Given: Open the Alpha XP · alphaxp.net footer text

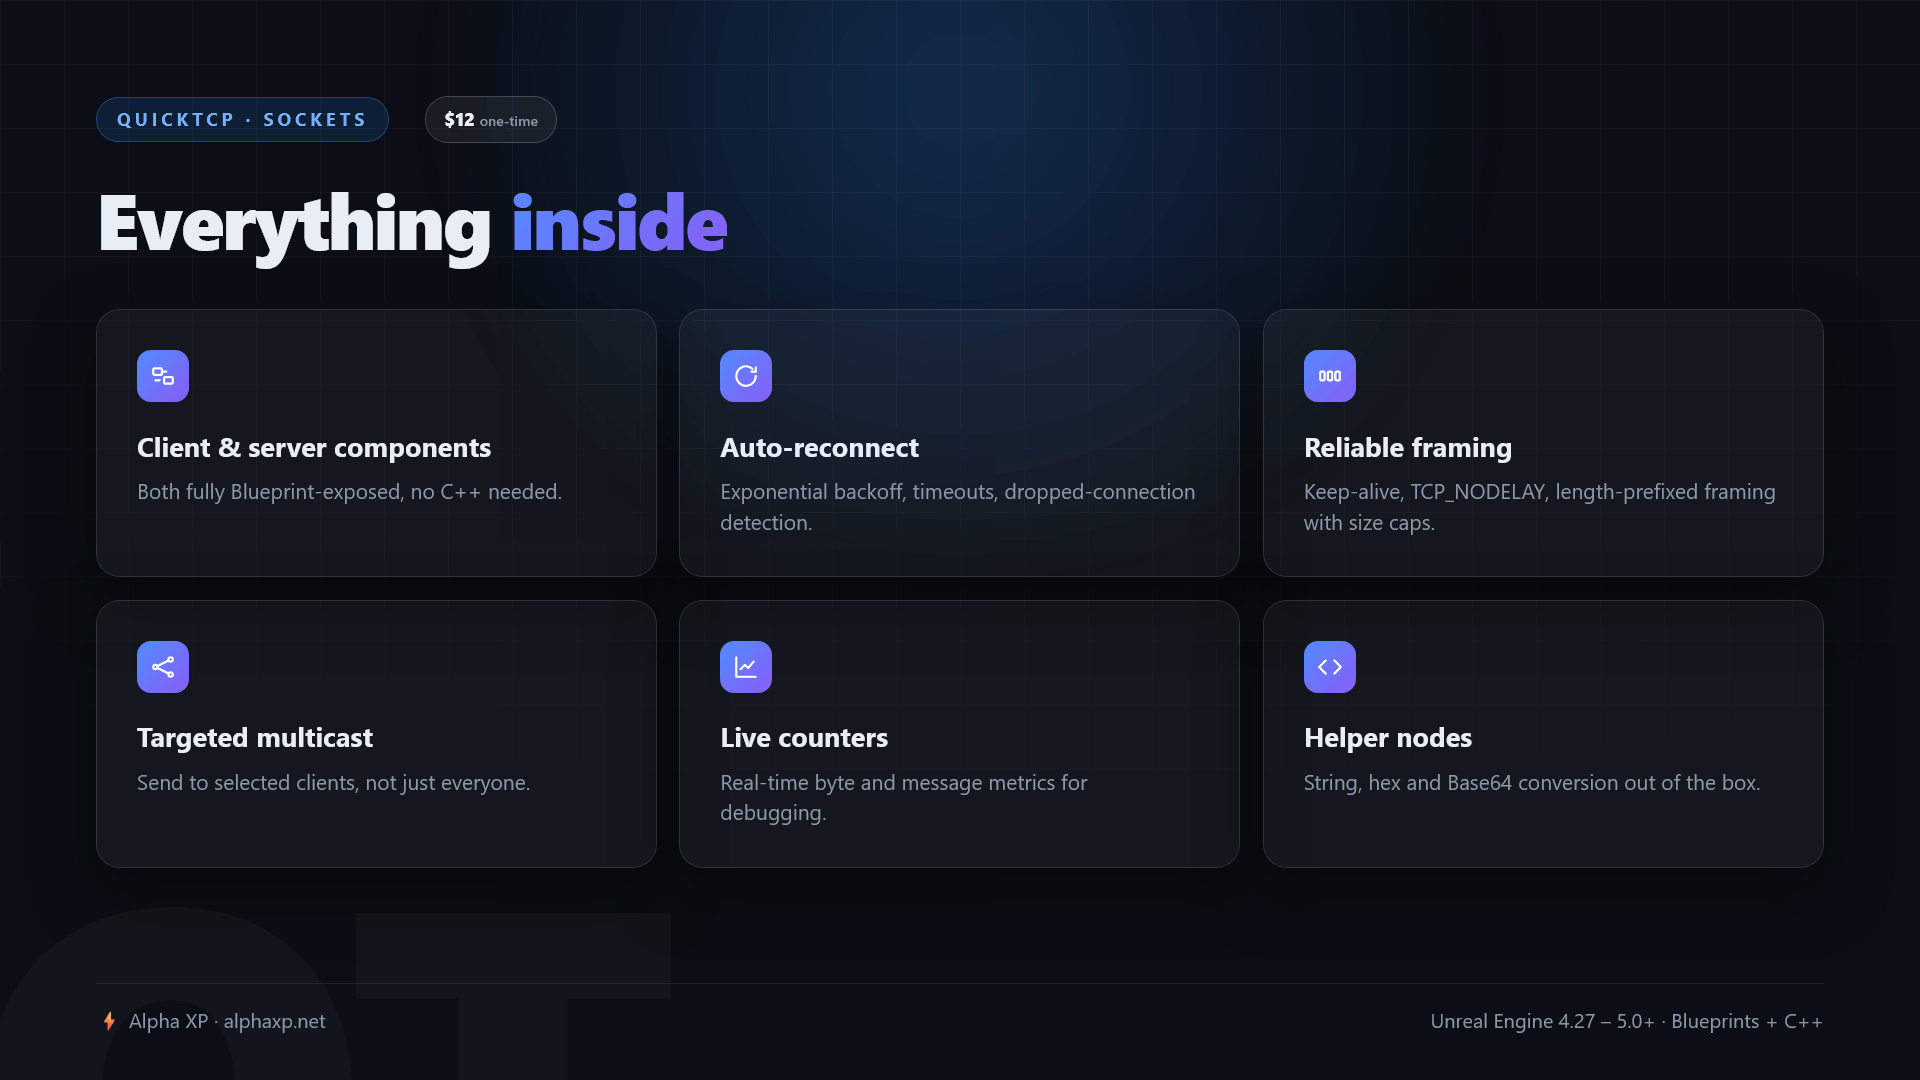Looking at the screenshot, I should pyautogui.click(x=227, y=1021).
